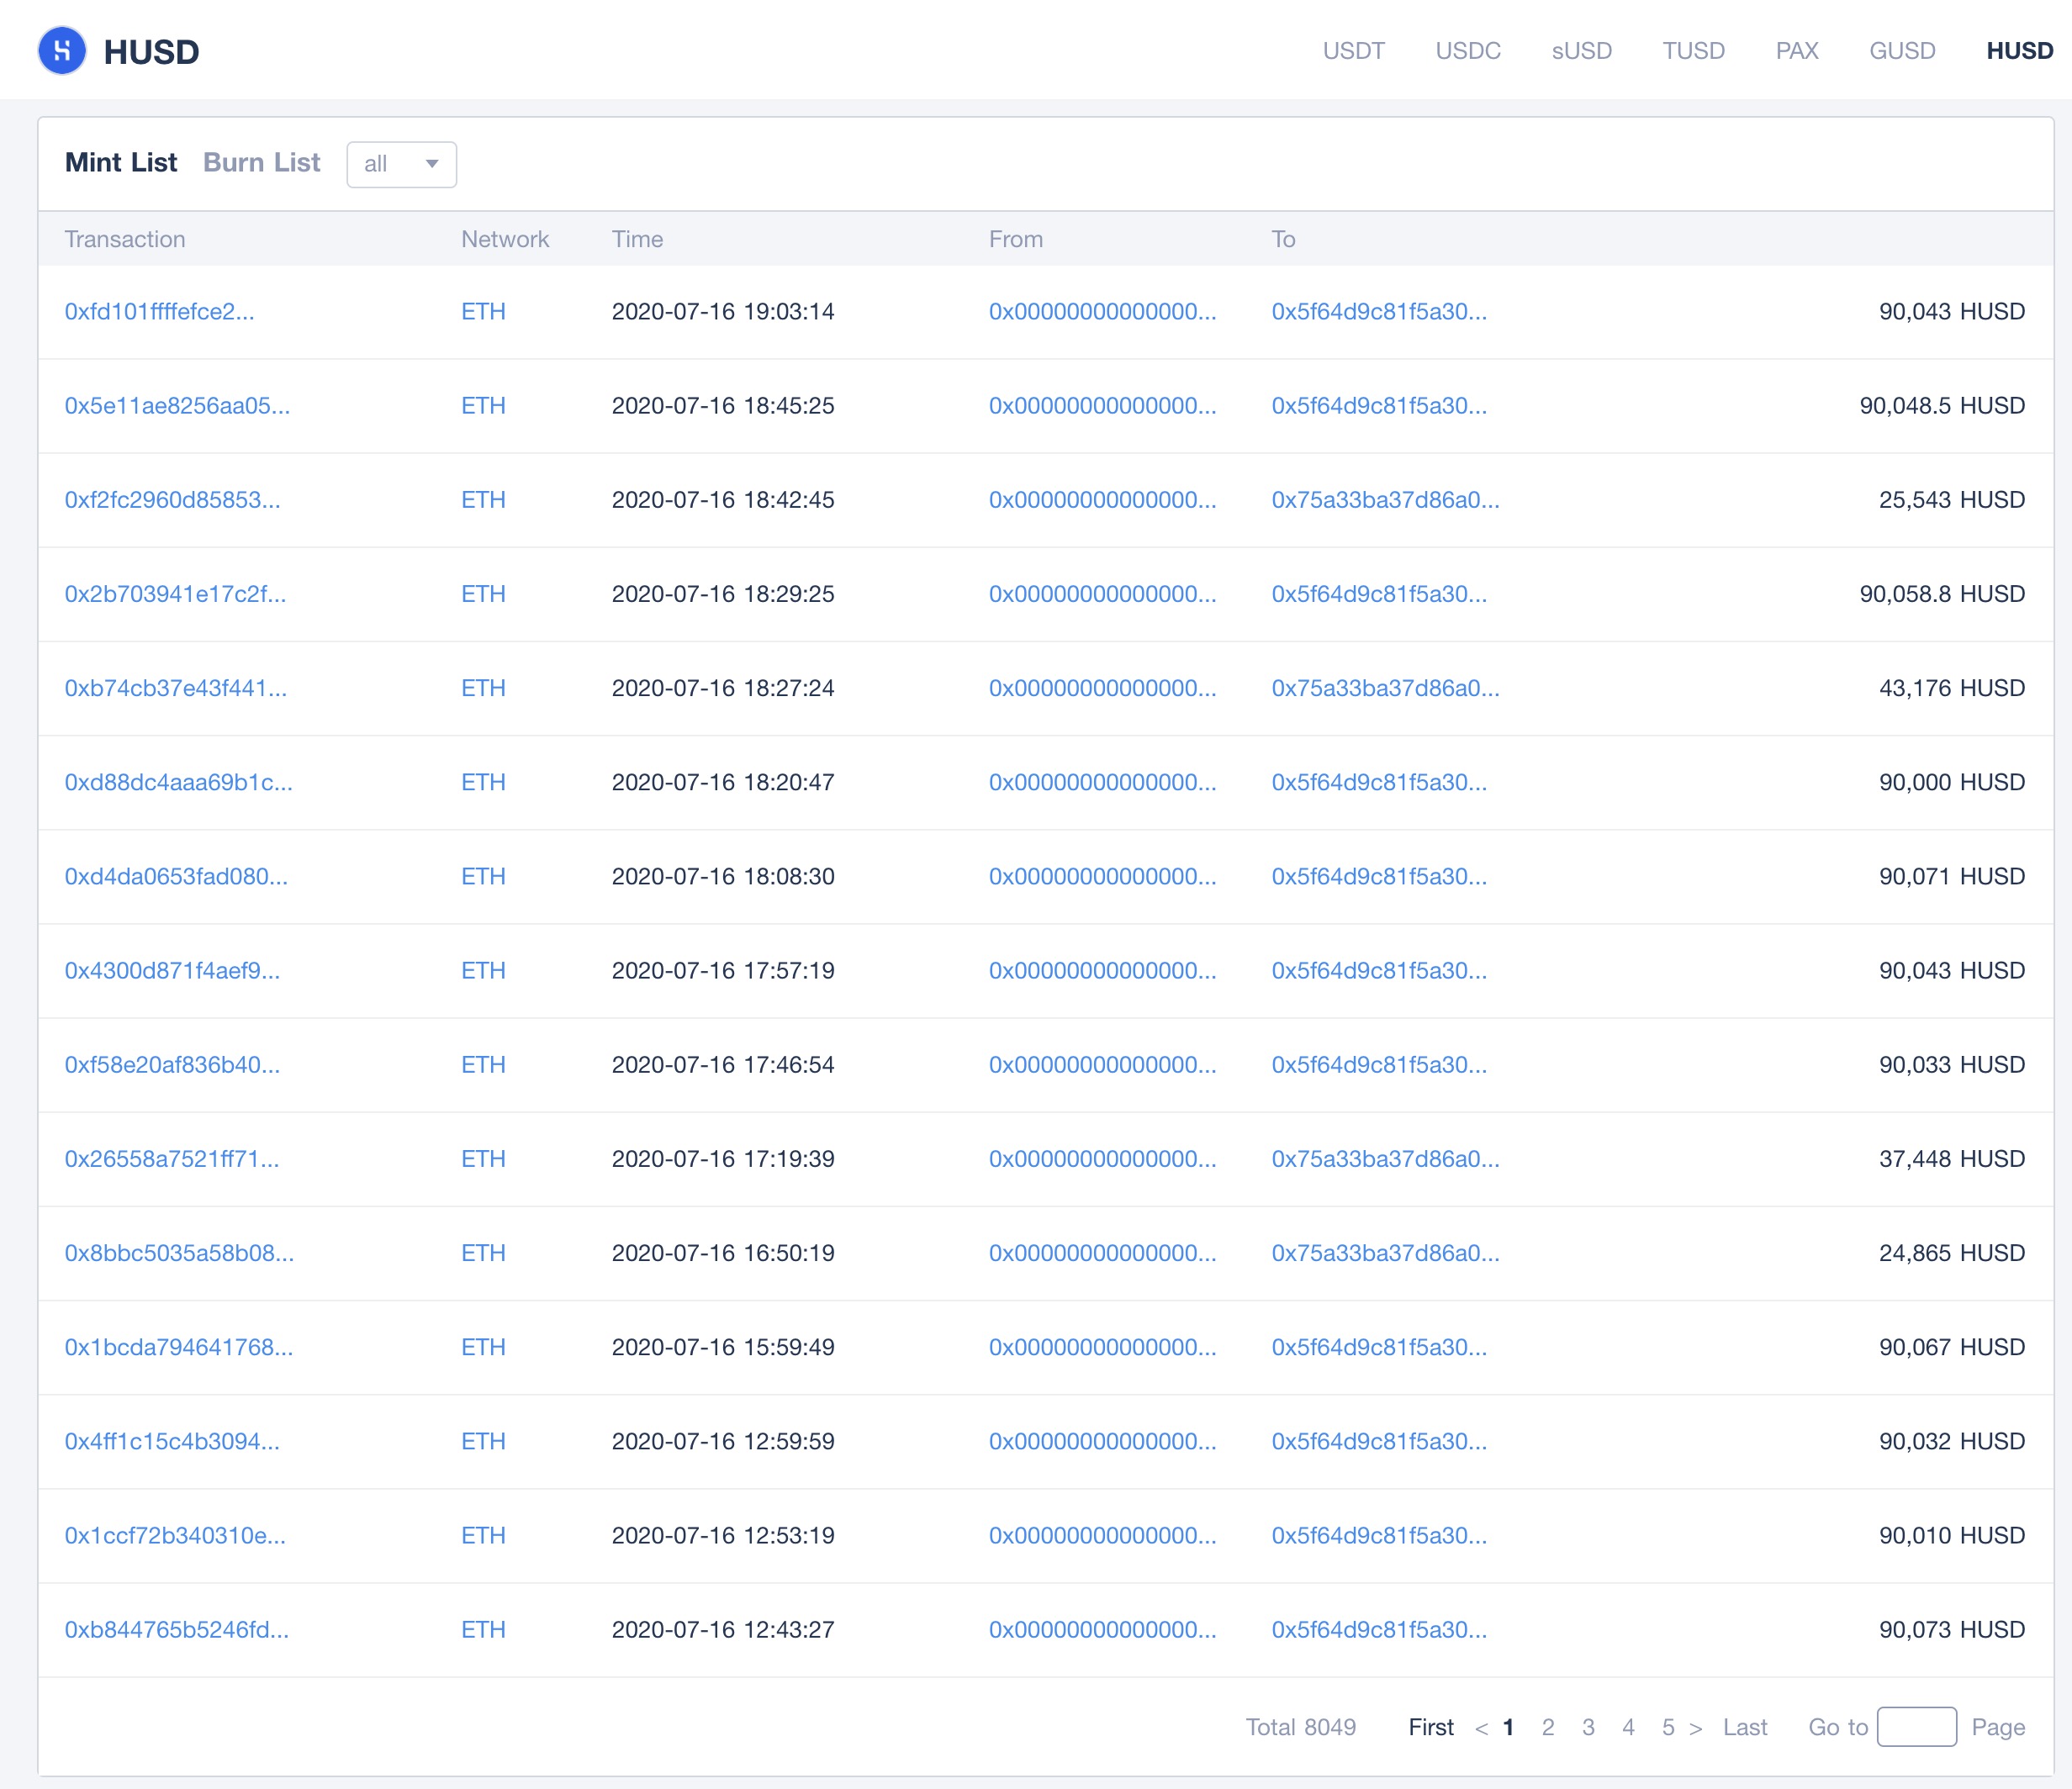The image size is (2072, 1789).
Task: Click the 90,000 HUSD amount
Action: click(x=1952, y=782)
